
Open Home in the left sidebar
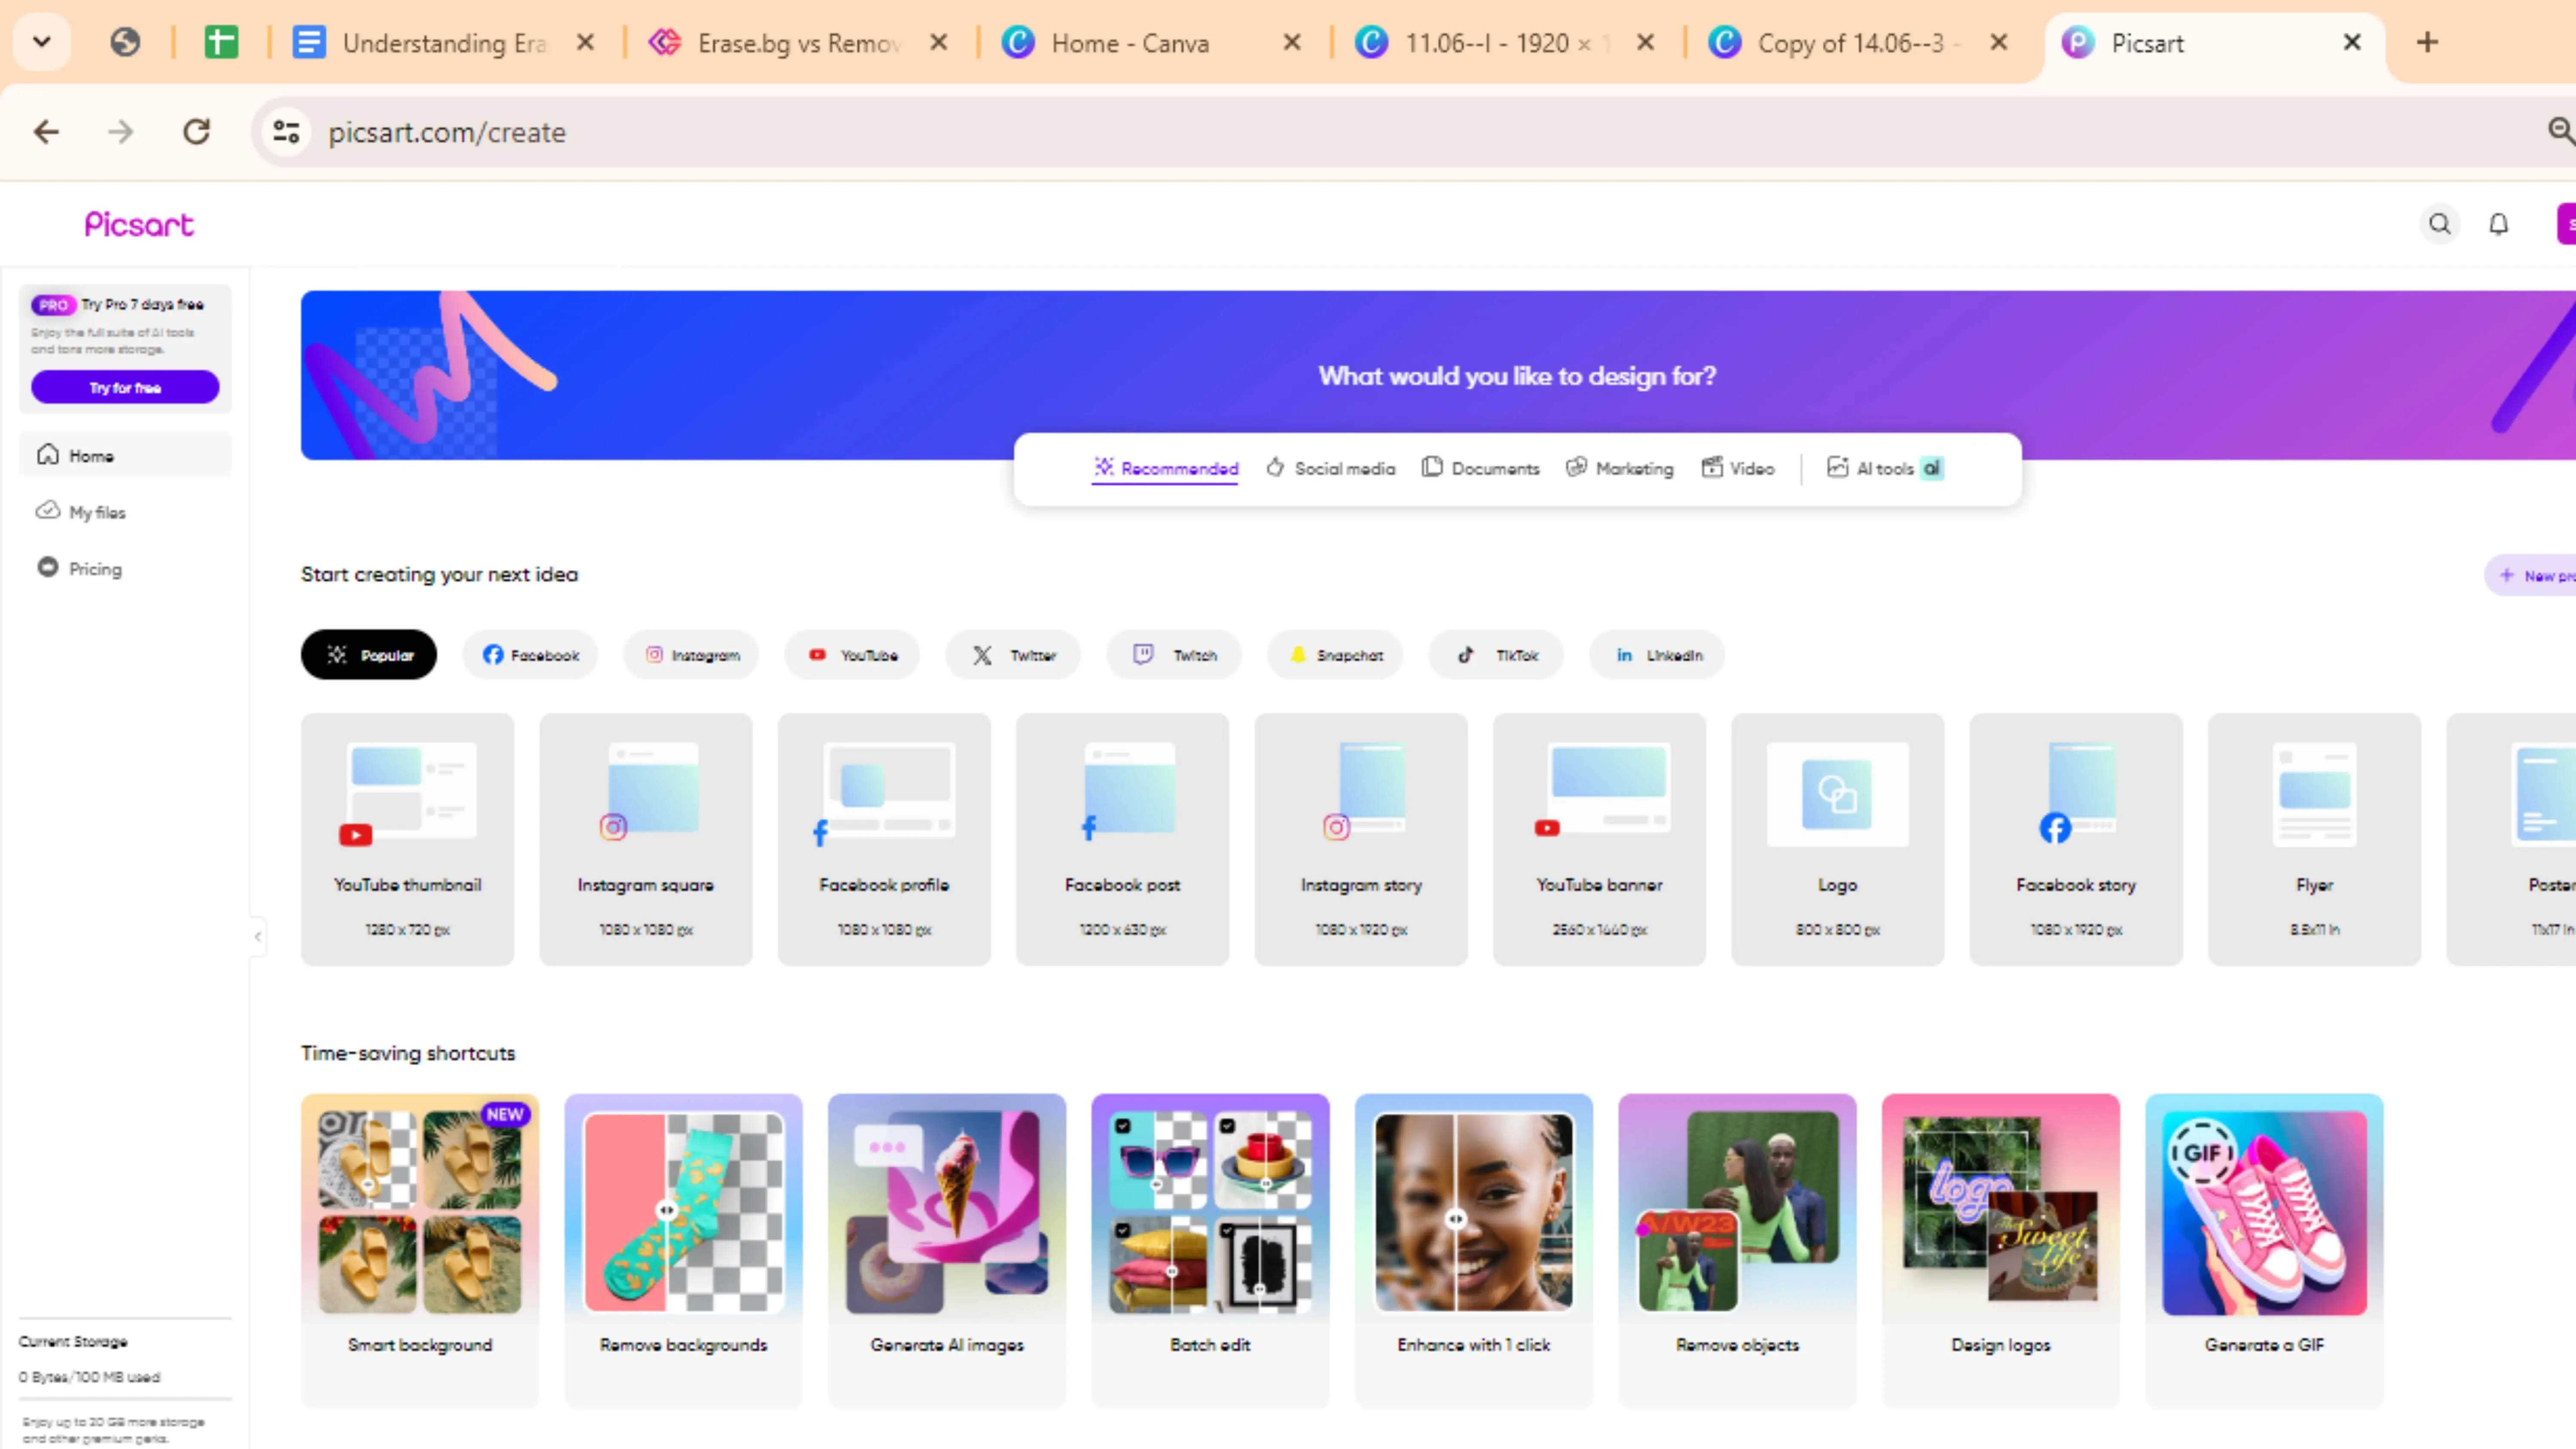click(x=125, y=455)
